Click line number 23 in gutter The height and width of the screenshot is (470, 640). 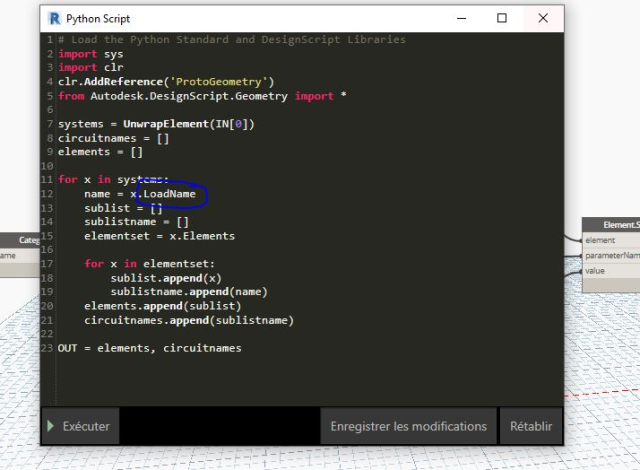click(x=47, y=348)
